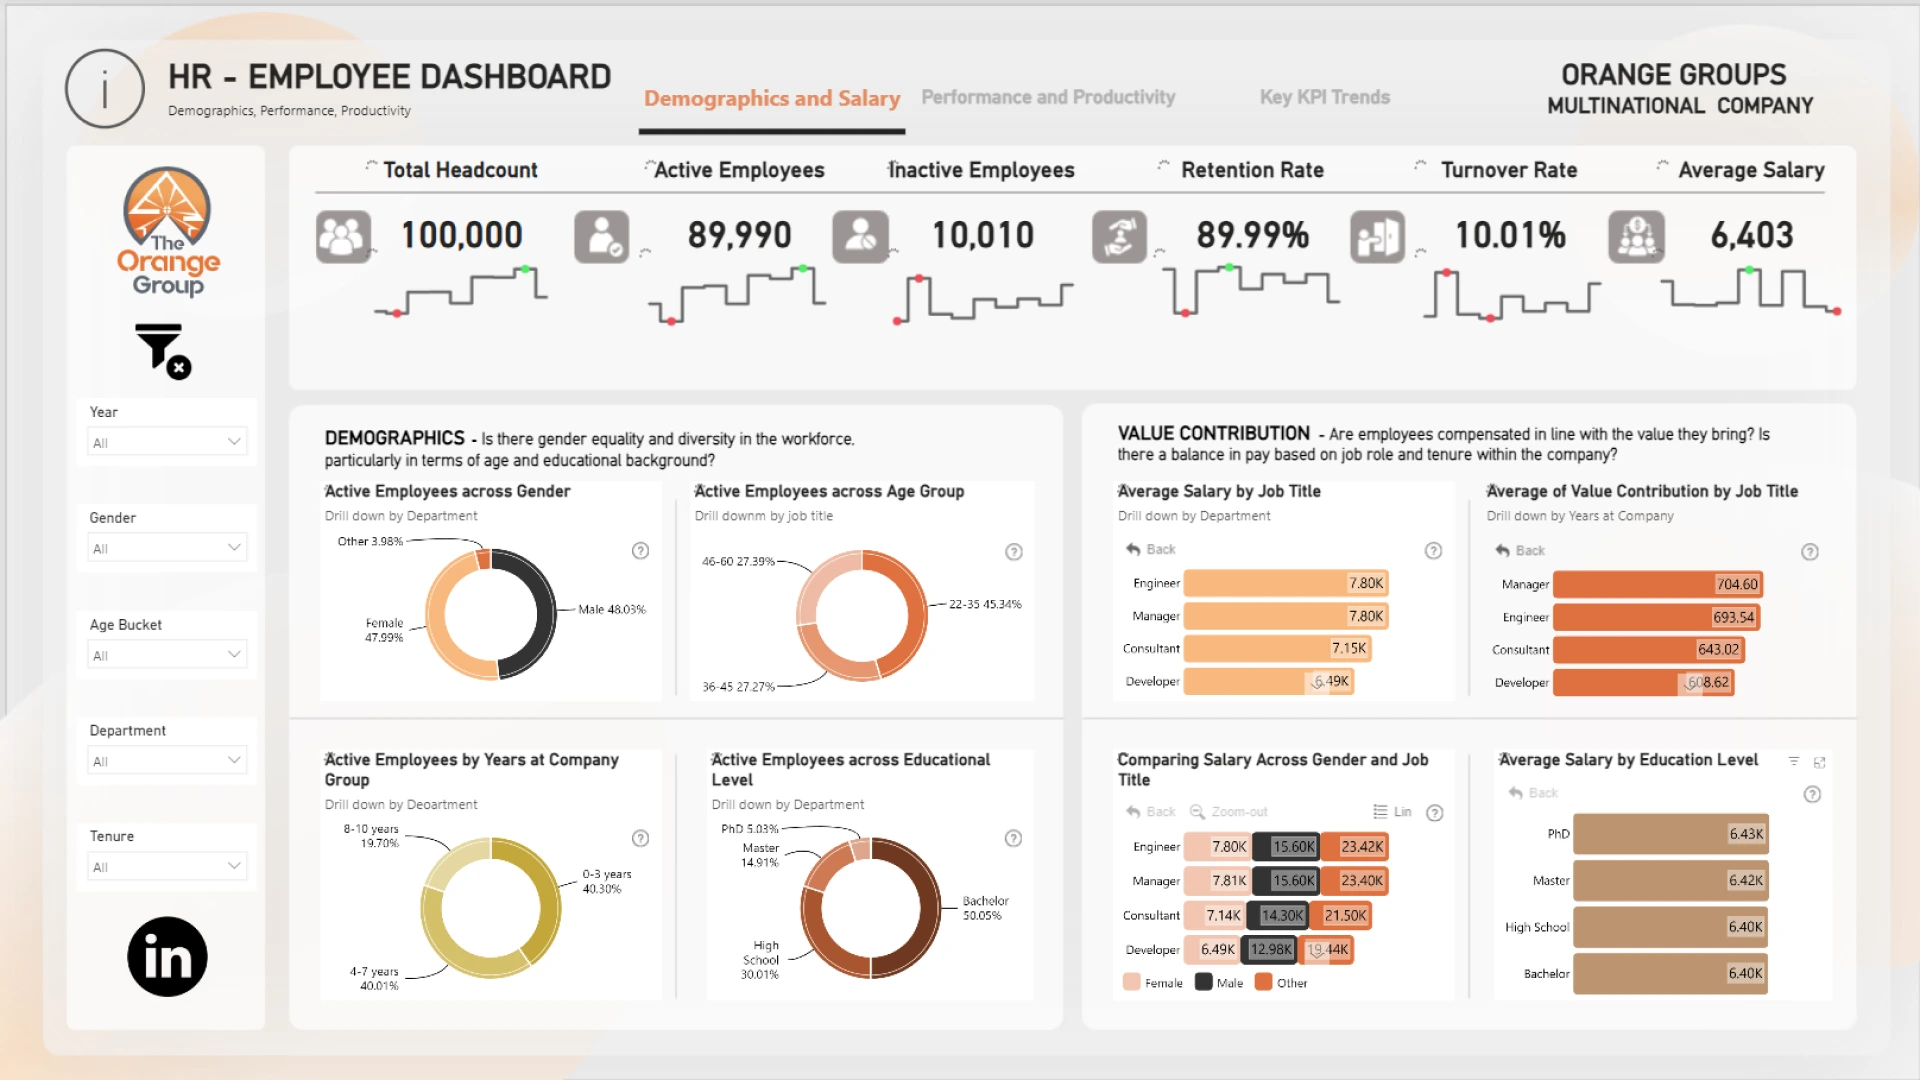Open help for Salary by Education Level
The image size is (1920, 1080).
[1812, 795]
